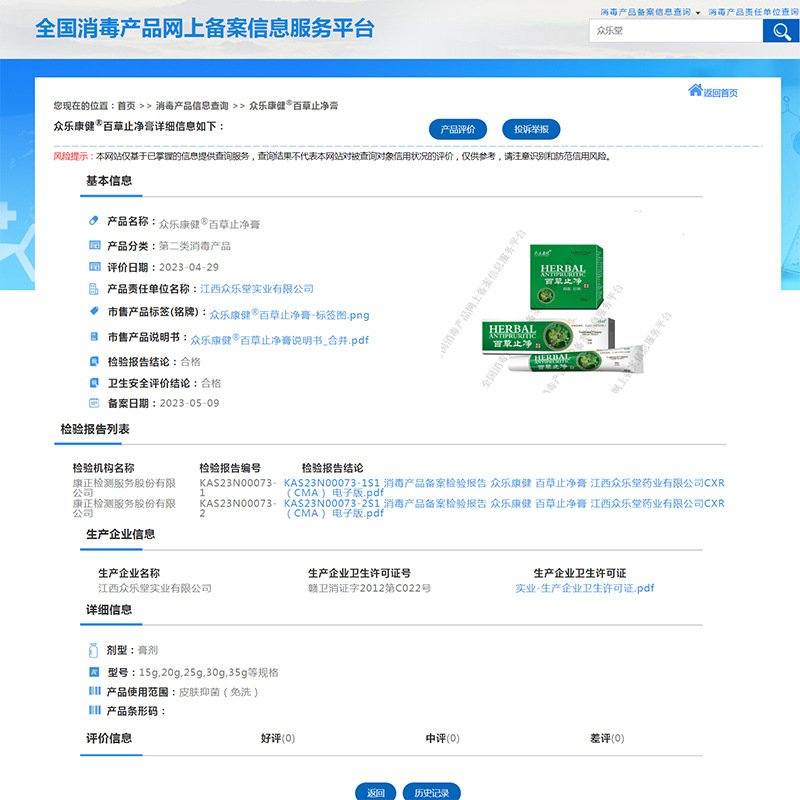This screenshot has width=800, height=800.
Task: Open 实业-生产企业卫生许可证.pdf license link
Action: 585,588
